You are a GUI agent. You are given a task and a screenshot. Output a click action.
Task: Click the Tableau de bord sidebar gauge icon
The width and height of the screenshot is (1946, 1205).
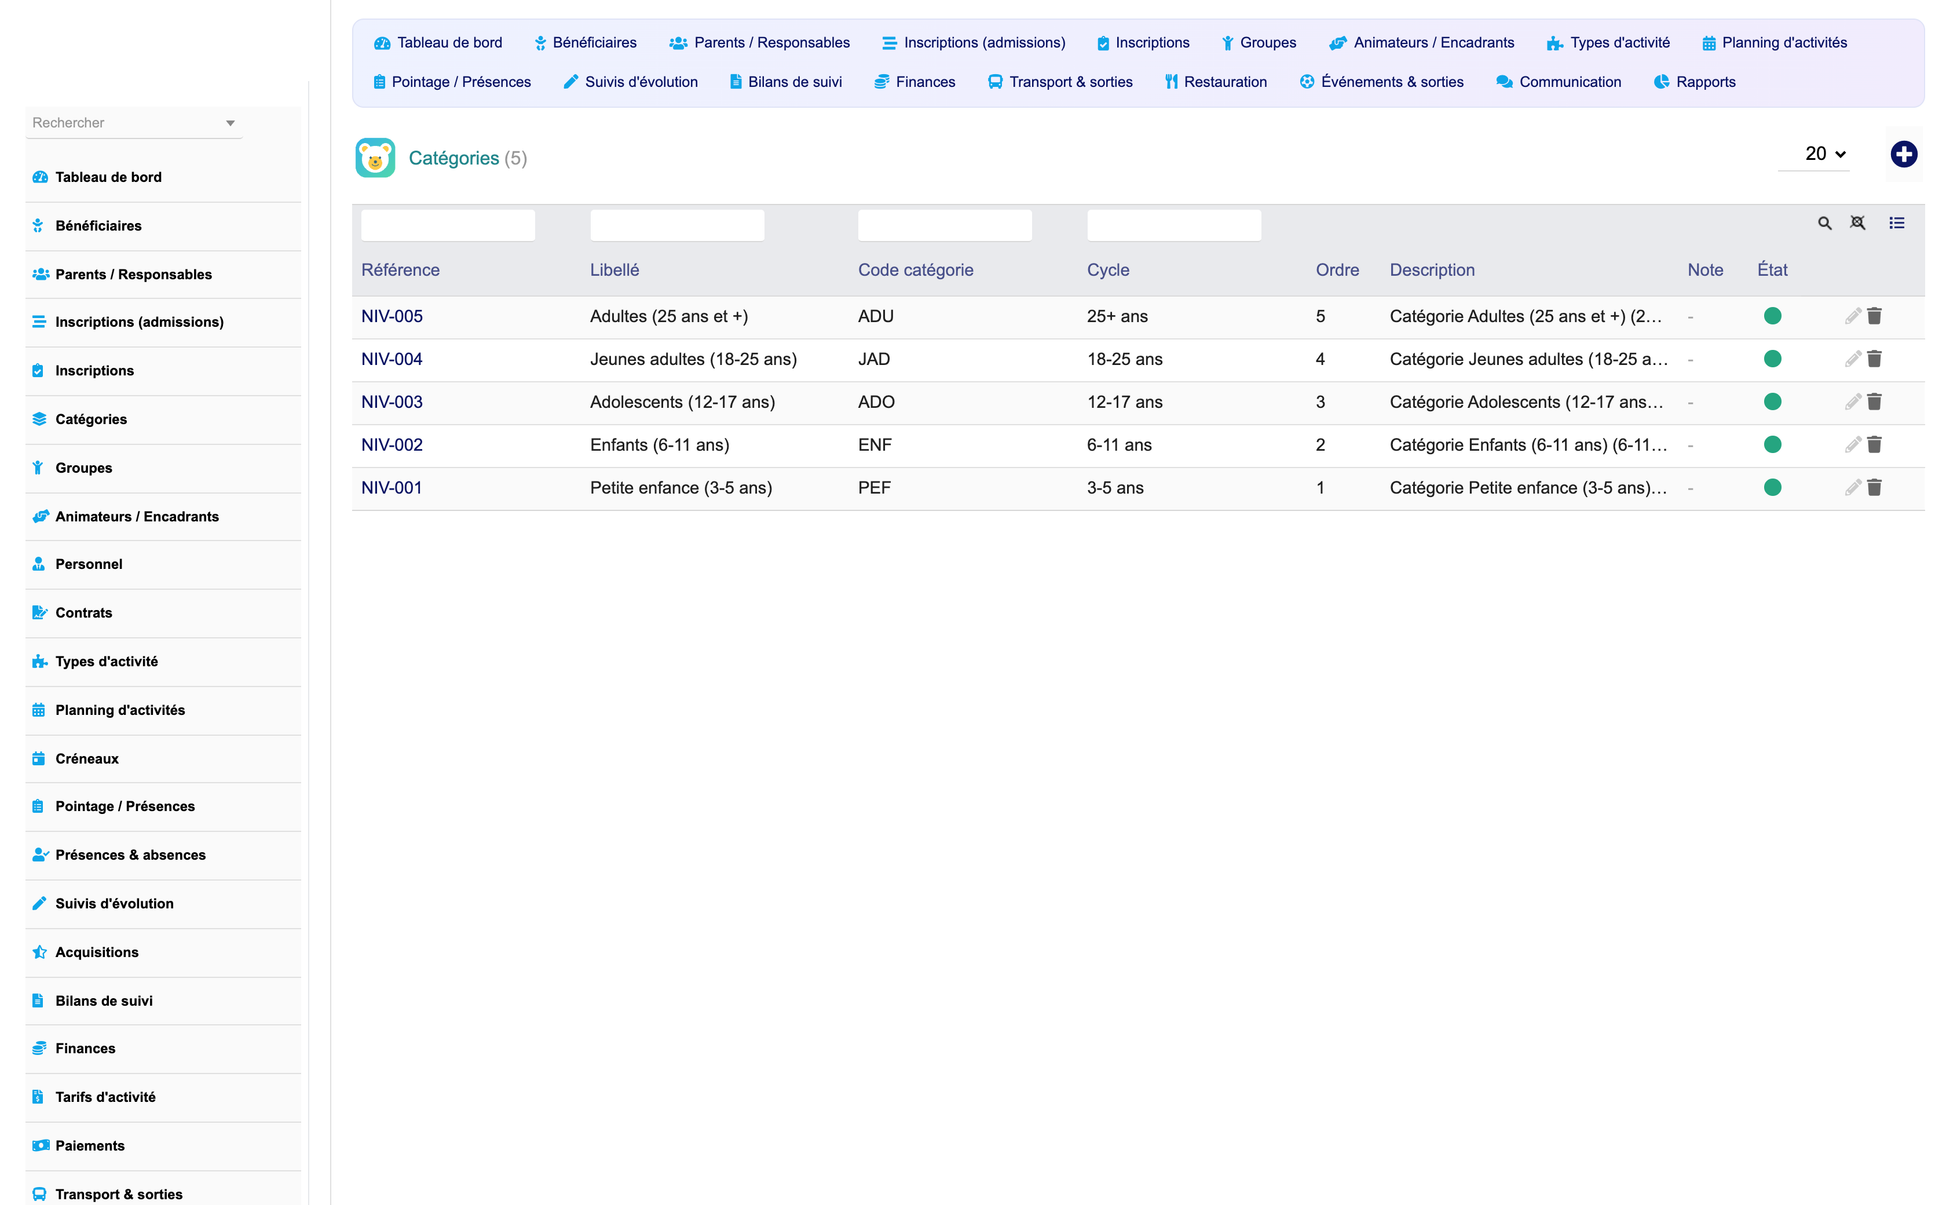40,177
